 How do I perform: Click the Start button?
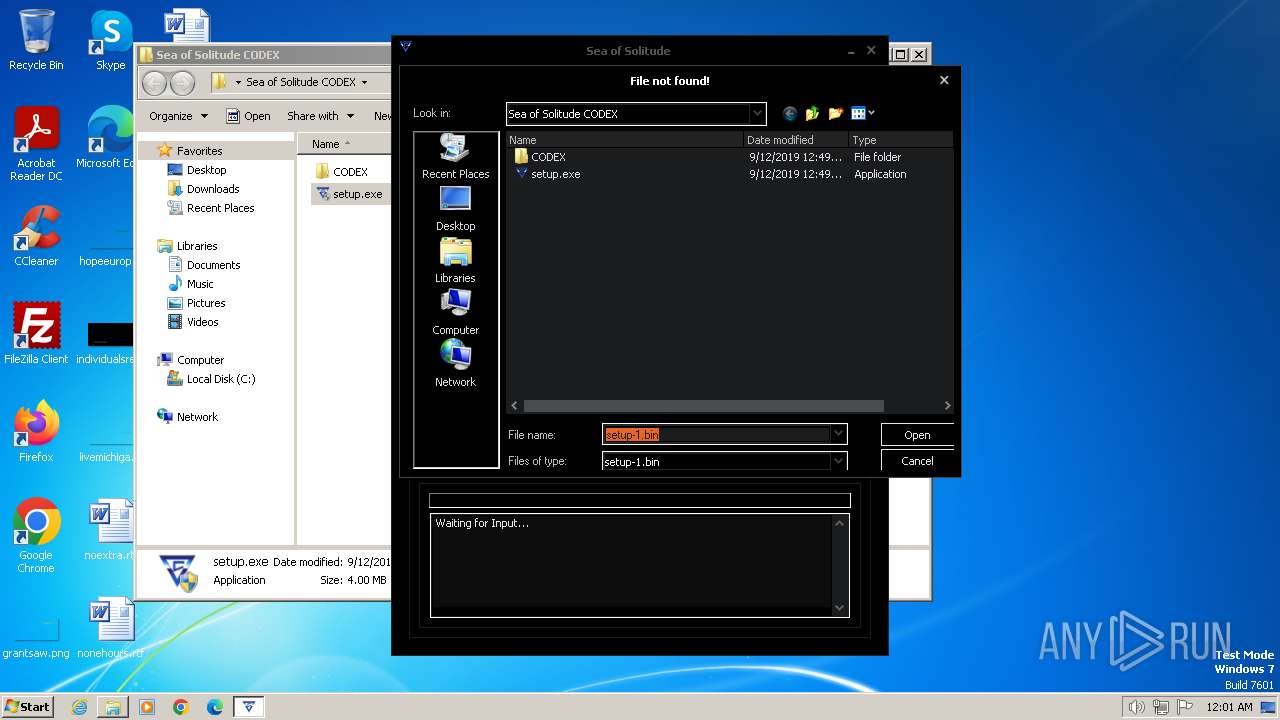(27, 706)
